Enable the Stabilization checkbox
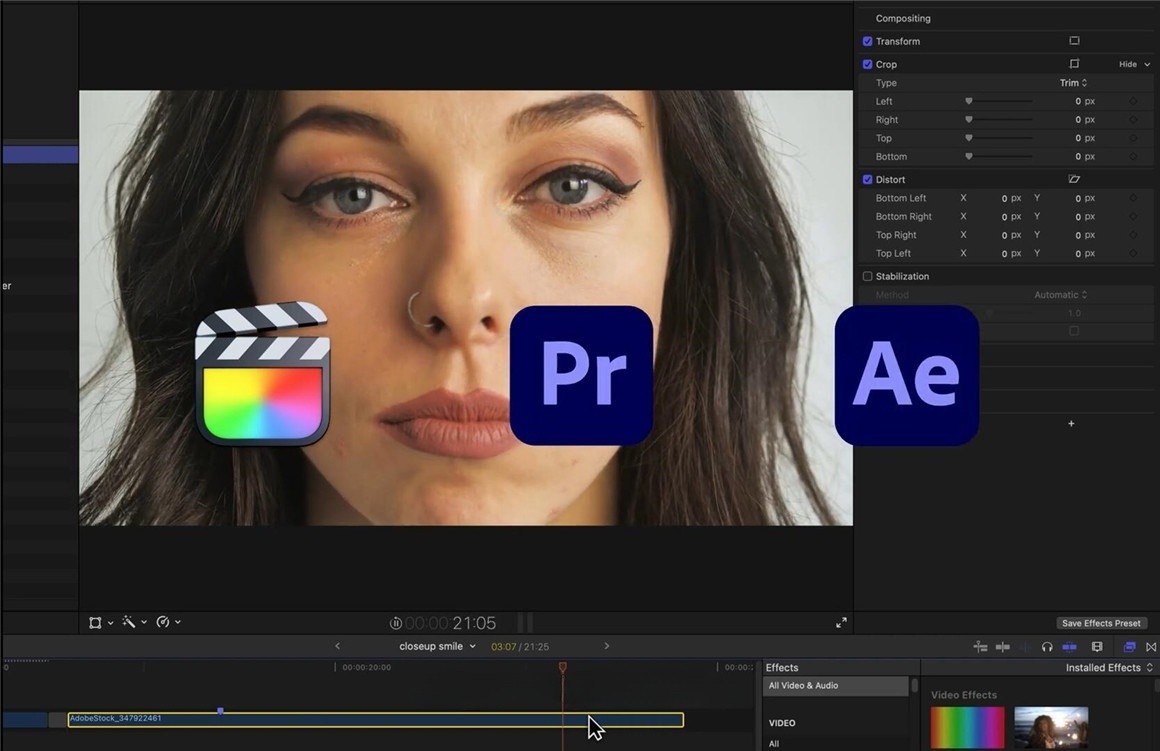 click(867, 276)
